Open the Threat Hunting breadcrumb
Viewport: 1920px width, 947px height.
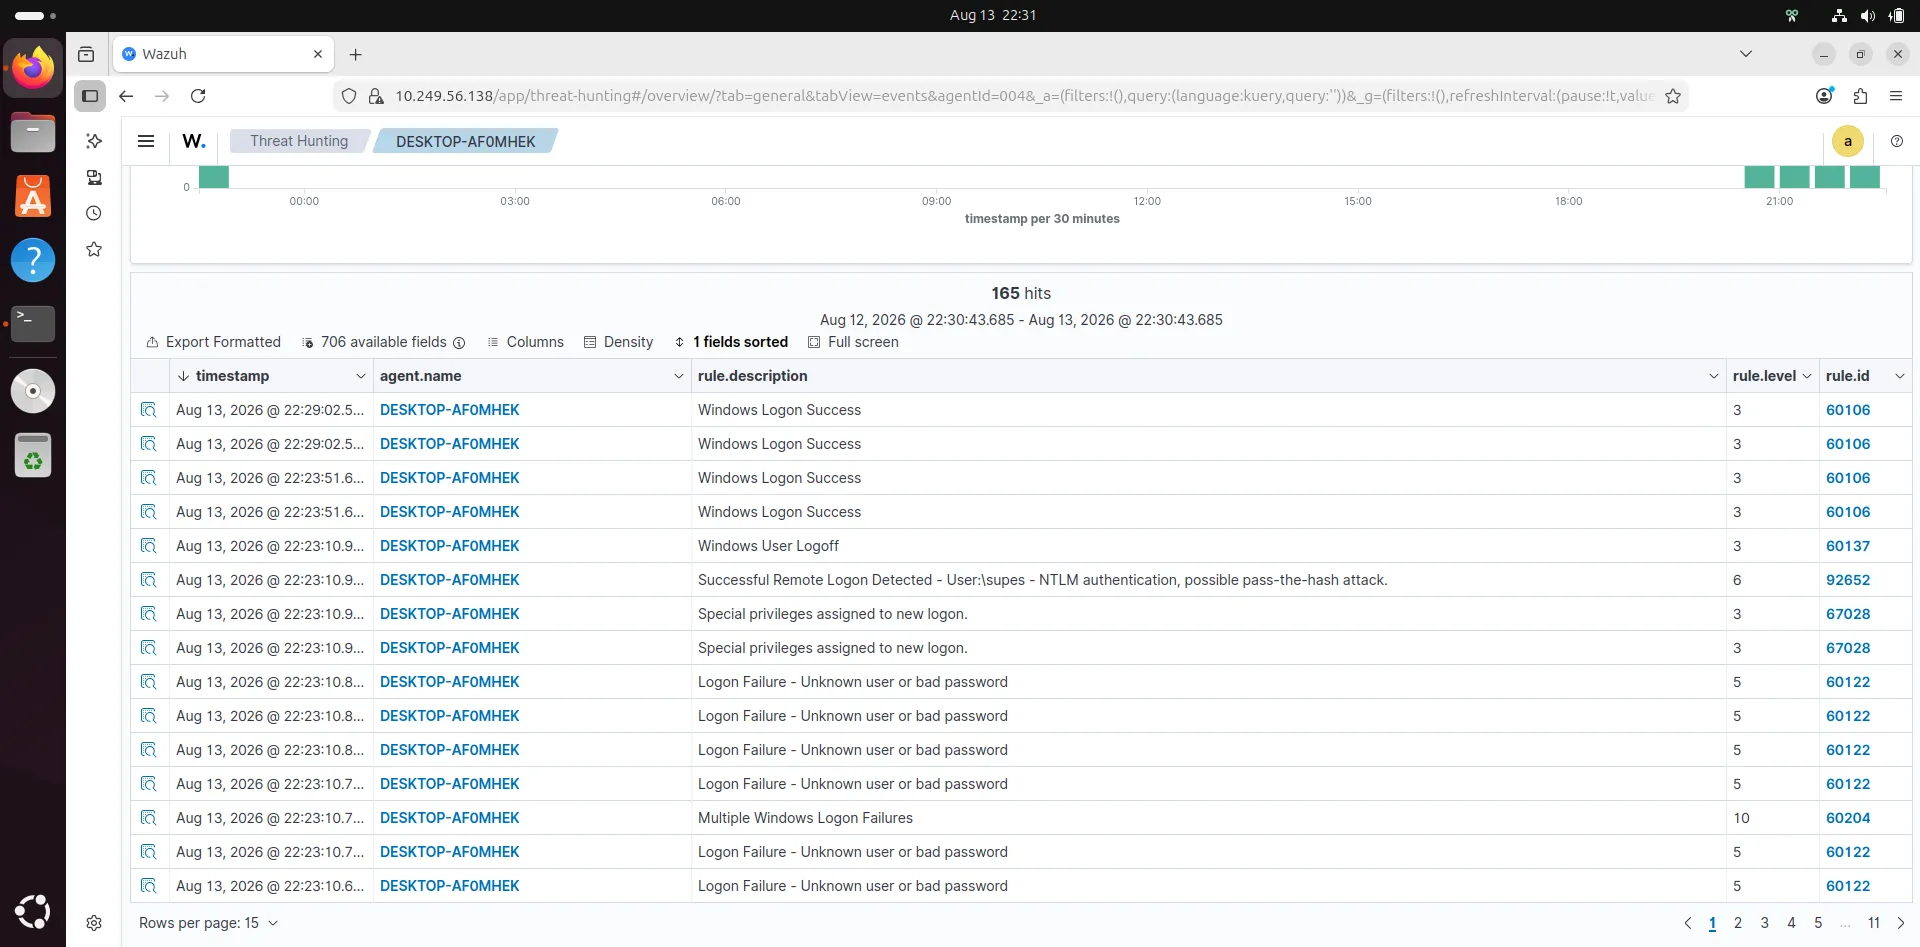click(299, 141)
